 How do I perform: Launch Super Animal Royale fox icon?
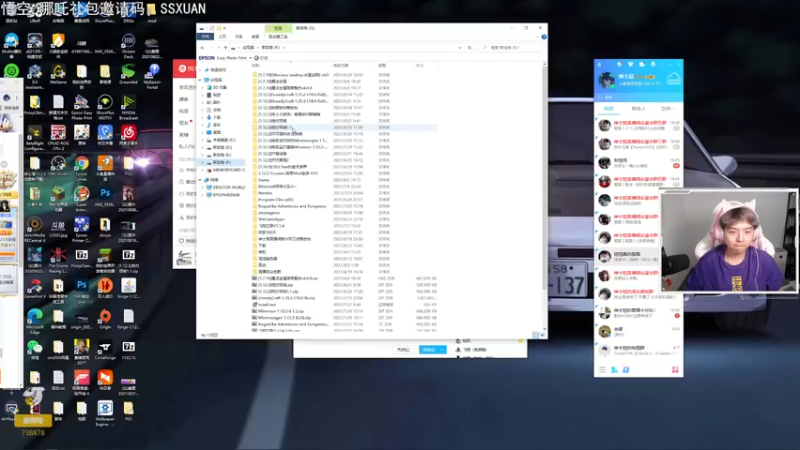click(81, 199)
